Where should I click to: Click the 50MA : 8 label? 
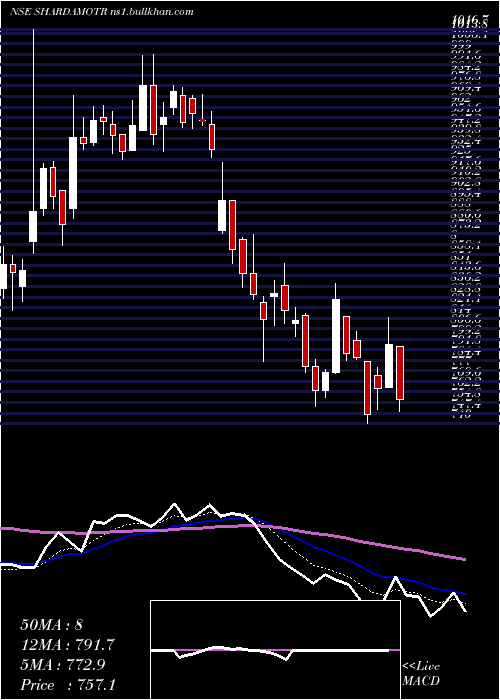tap(51, 624)
